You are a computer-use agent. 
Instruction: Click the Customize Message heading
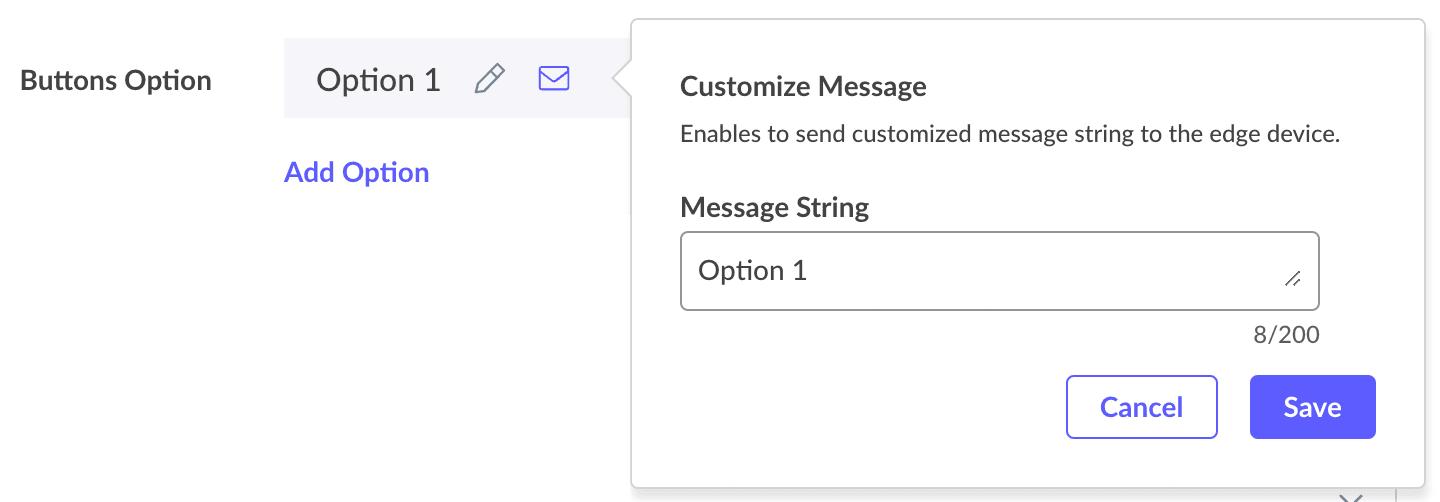tap(803, 86)
